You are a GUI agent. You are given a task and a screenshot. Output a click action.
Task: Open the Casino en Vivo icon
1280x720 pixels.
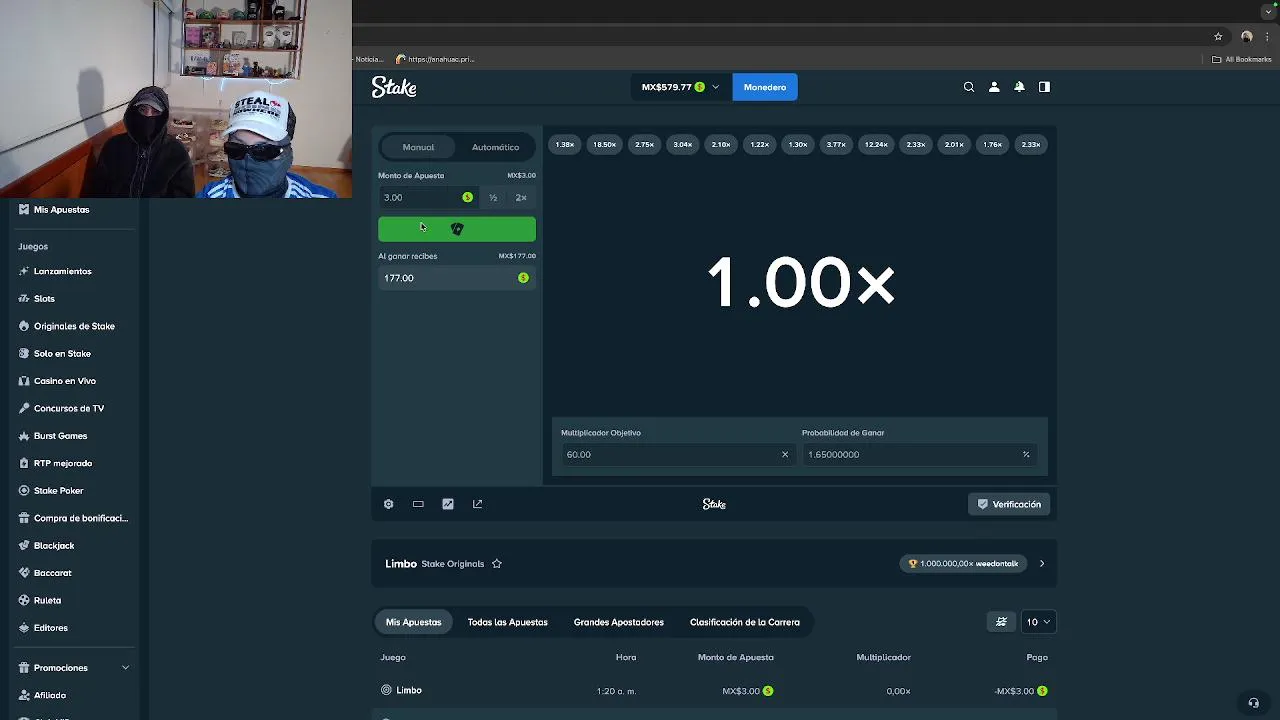point(23,381)
